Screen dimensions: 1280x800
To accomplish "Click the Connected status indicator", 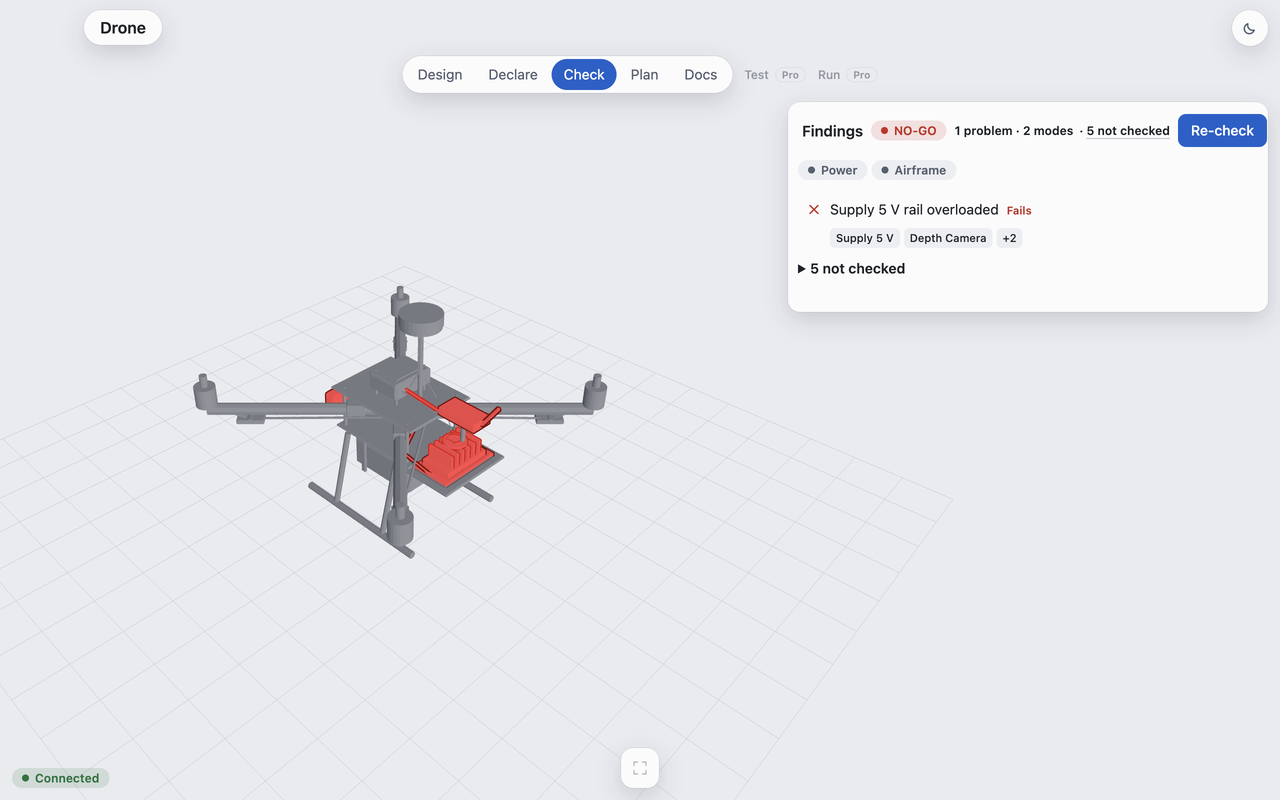I will click(61, 778).
